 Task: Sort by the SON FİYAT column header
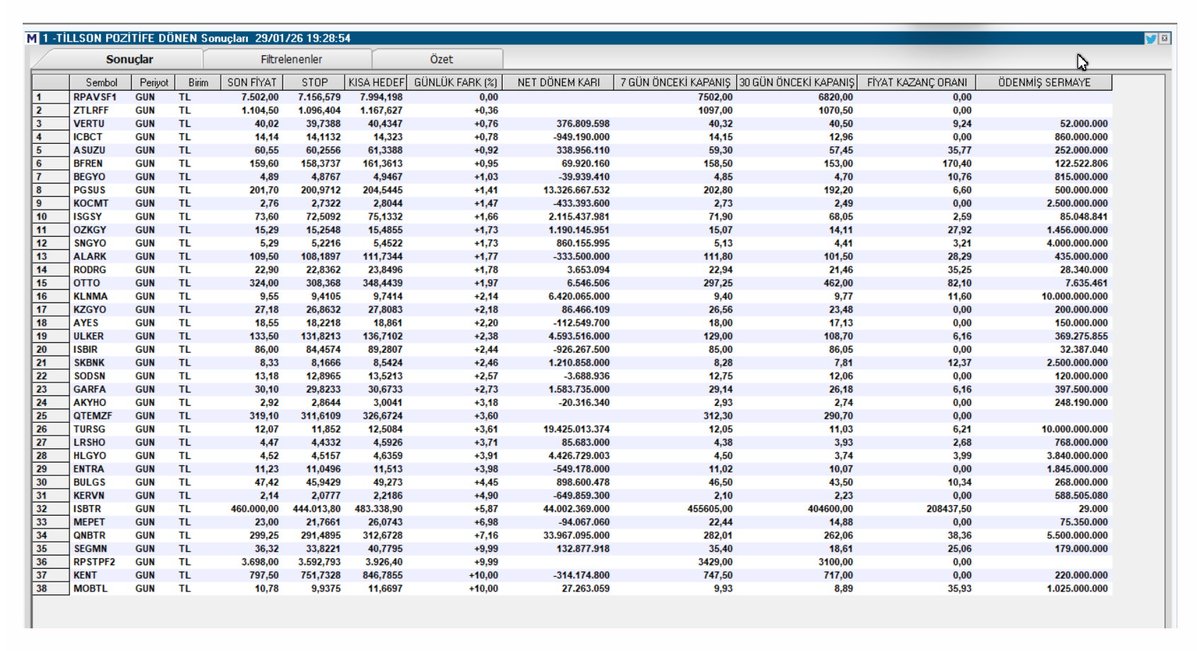point(250,82)
